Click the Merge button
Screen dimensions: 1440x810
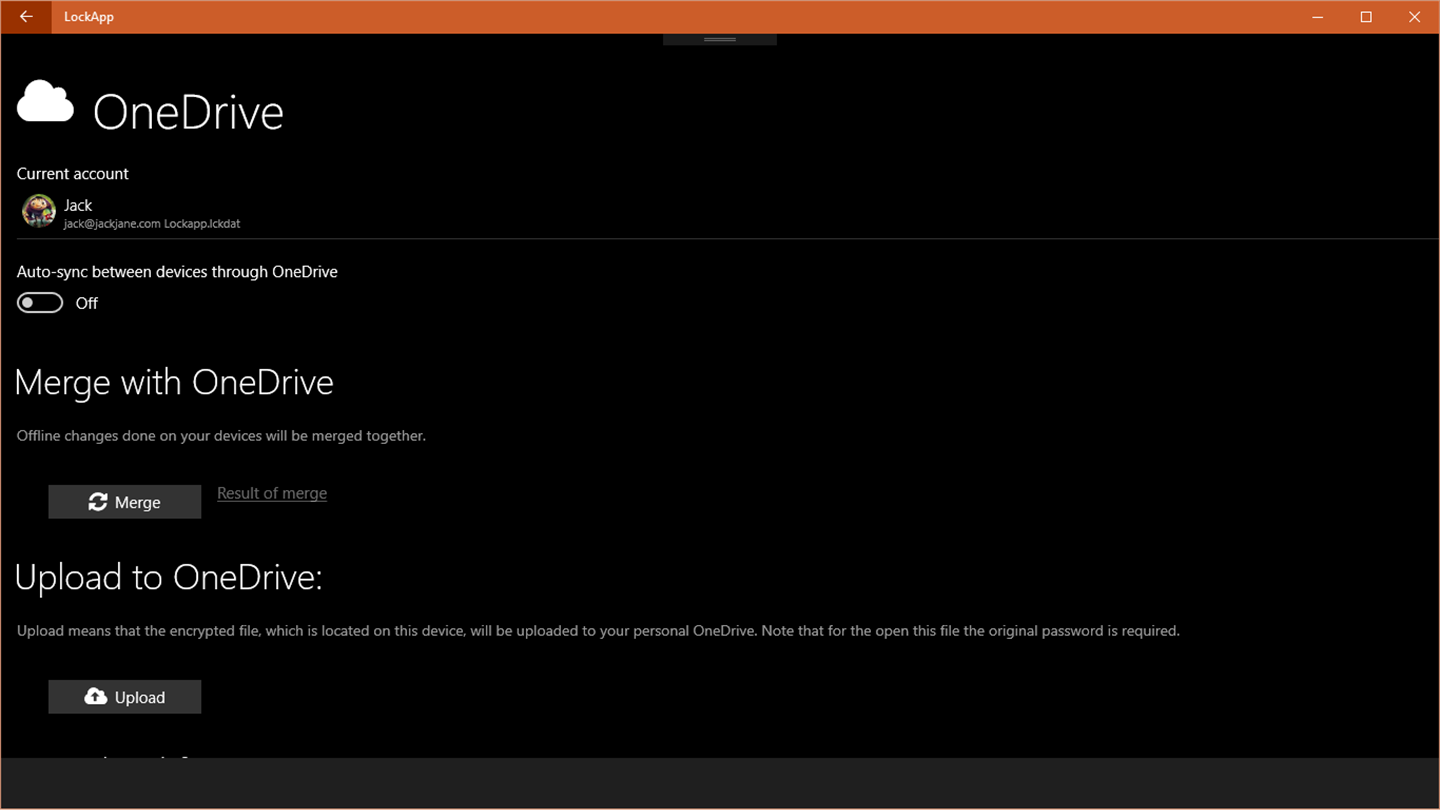pyautogui.click(x=125, y=502)
